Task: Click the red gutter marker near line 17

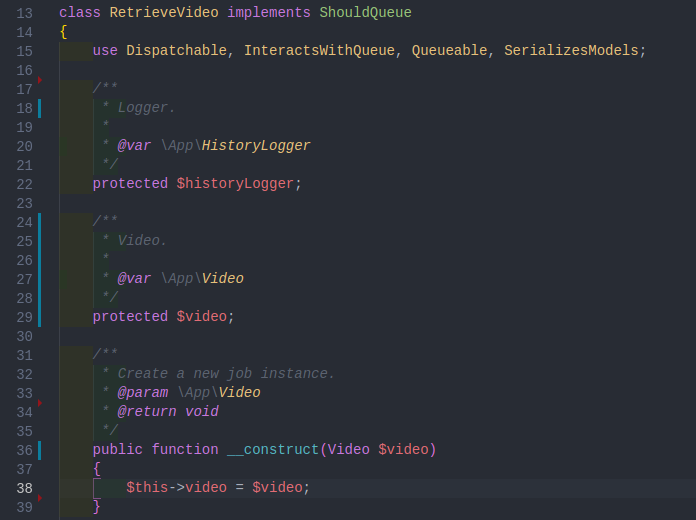Action: 40,80
